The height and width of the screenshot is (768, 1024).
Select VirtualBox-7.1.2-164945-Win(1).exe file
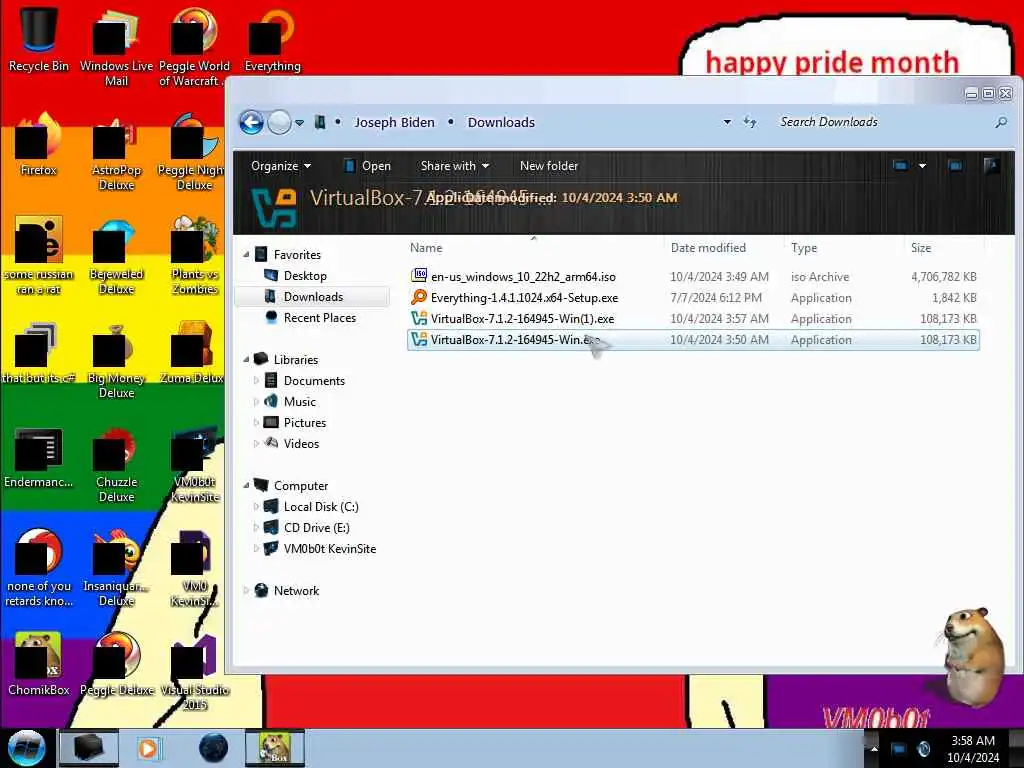point(694,319)
